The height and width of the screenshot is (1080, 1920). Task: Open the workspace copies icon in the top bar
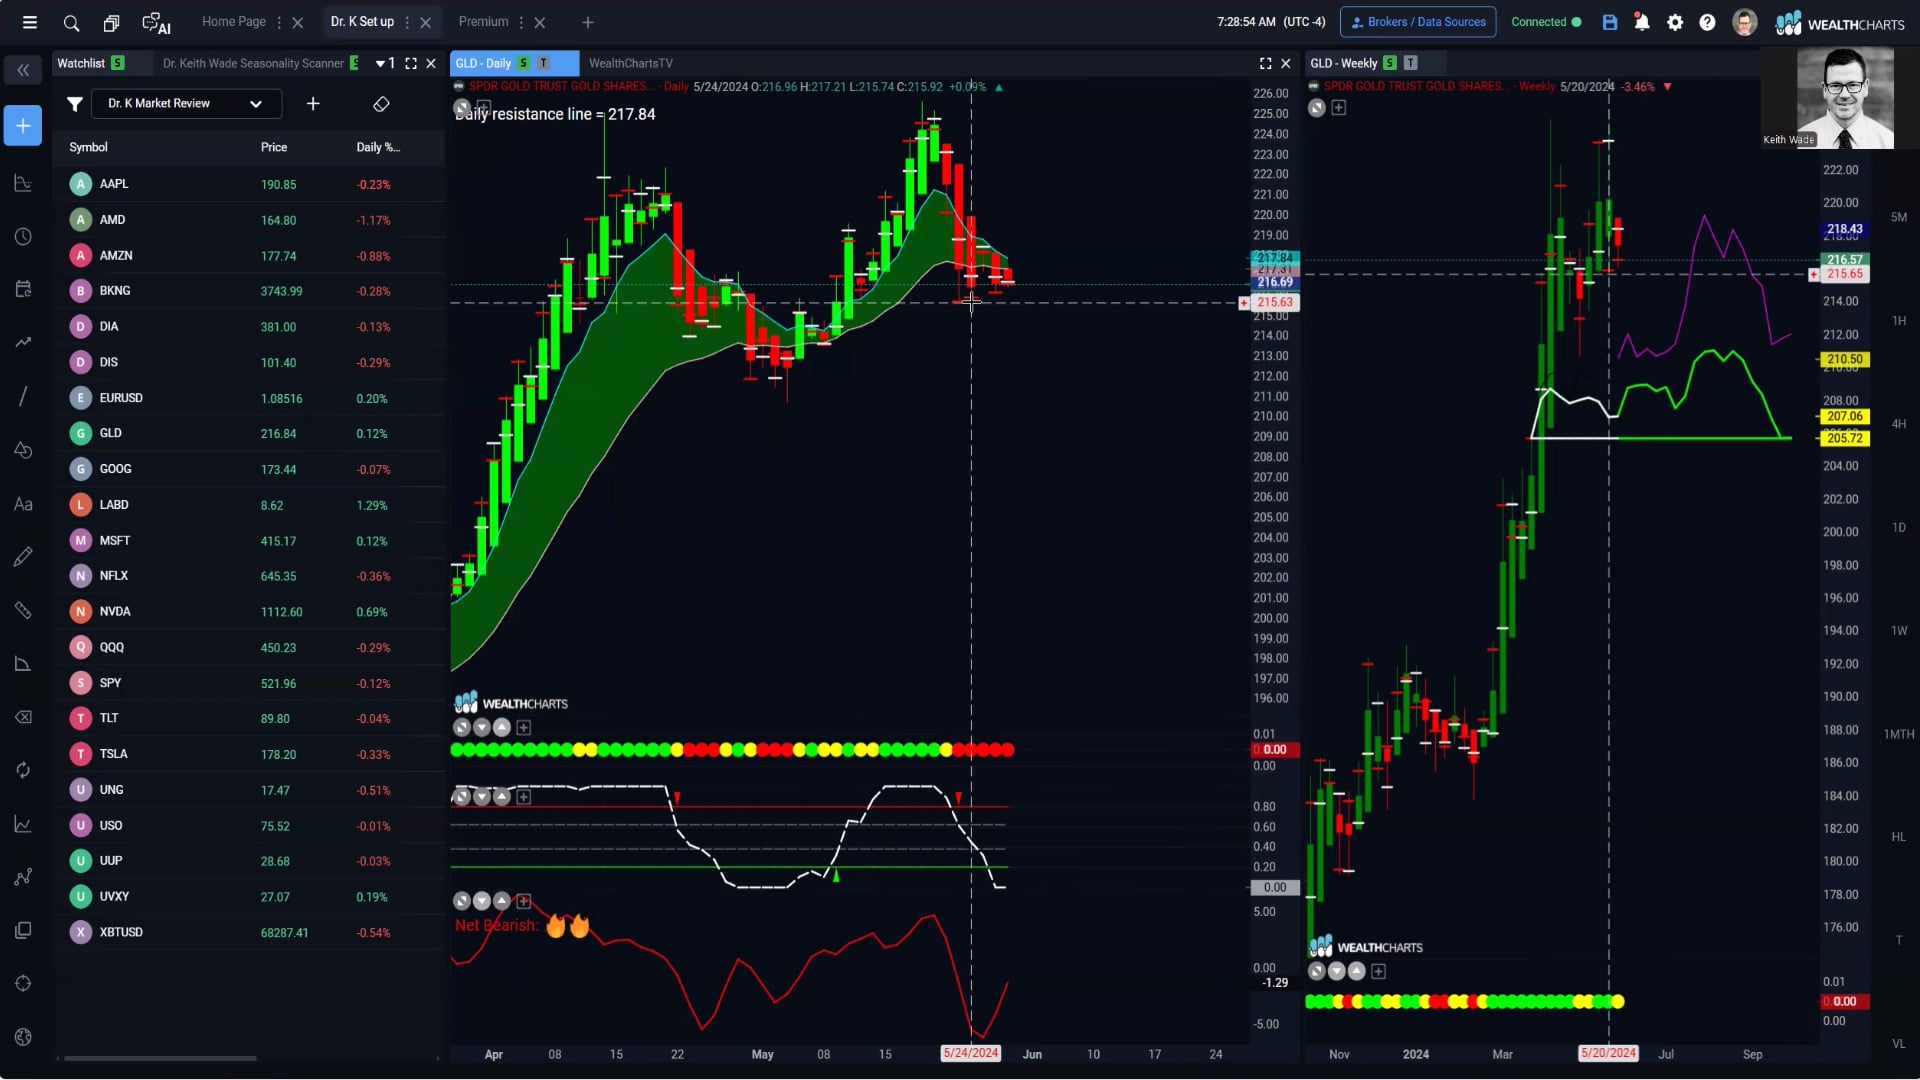(x=111, y=22)
